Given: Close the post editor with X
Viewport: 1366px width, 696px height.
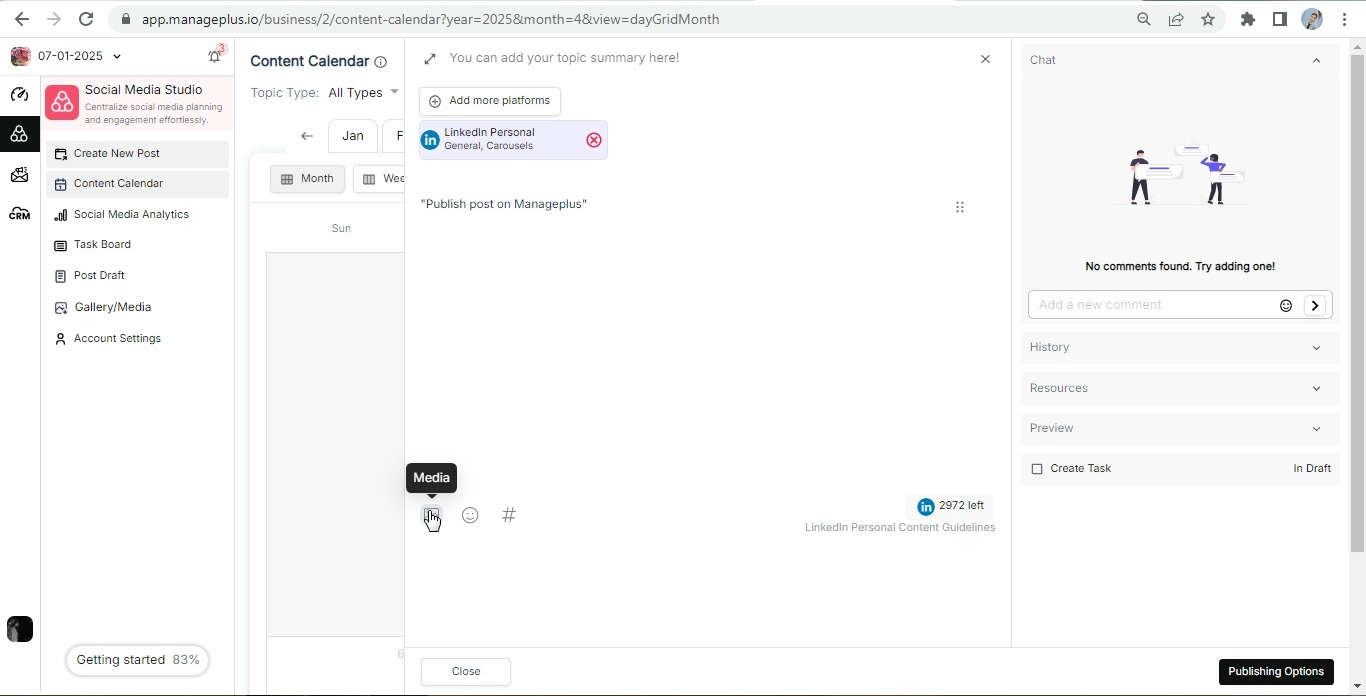Looking at the screenshot, I should (x=985, y=59).
